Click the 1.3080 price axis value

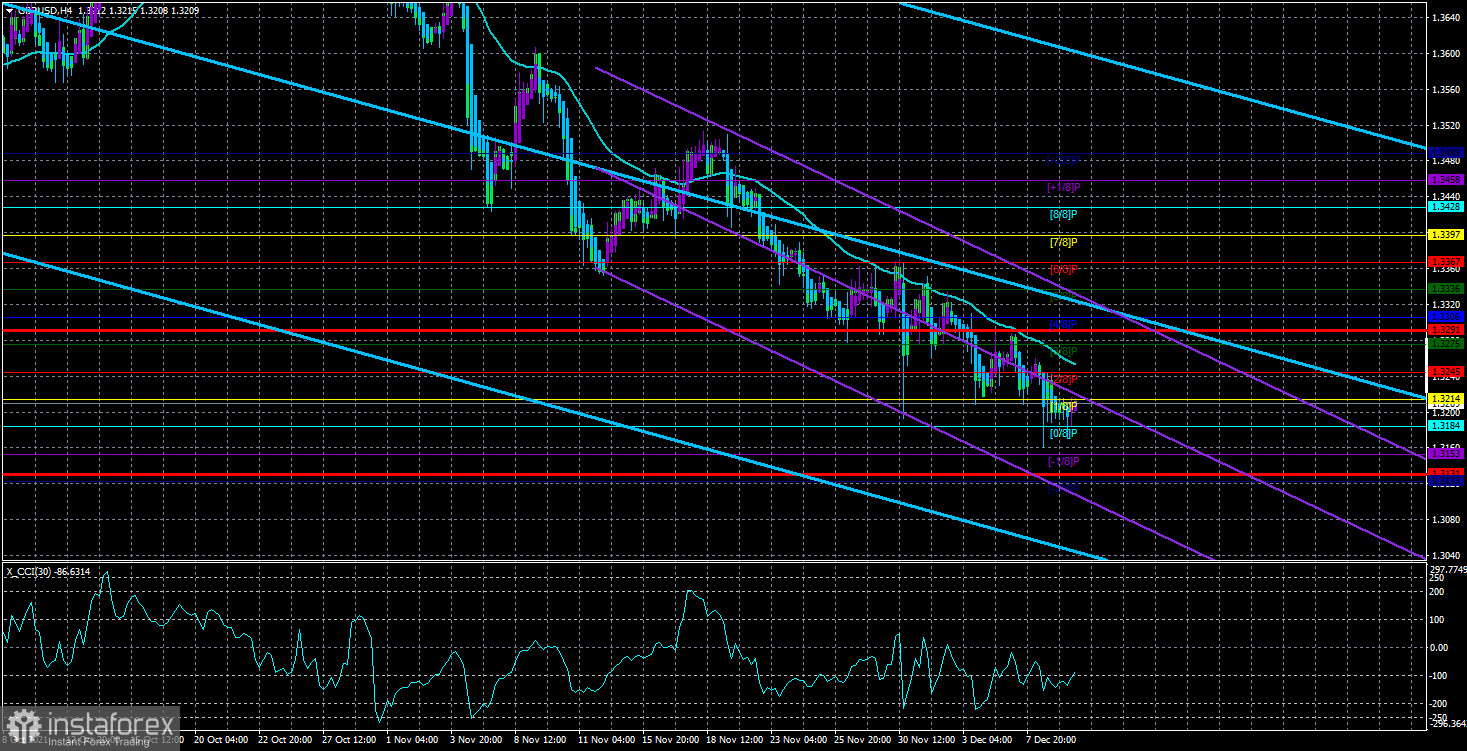click(x=1444, y=520)
